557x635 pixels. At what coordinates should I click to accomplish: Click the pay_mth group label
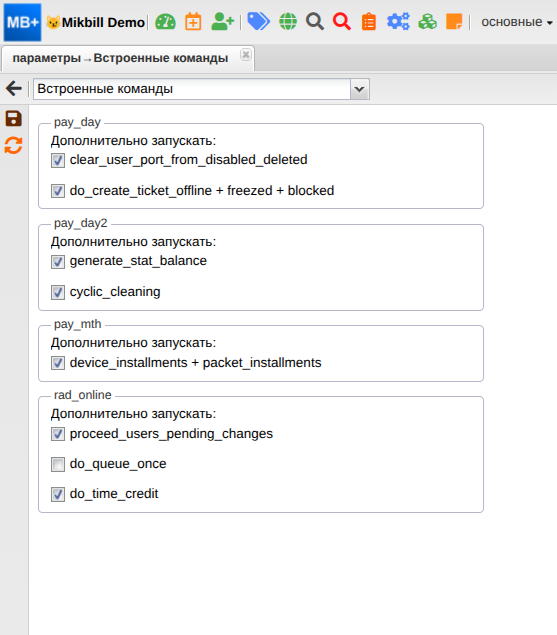point(78,324)
